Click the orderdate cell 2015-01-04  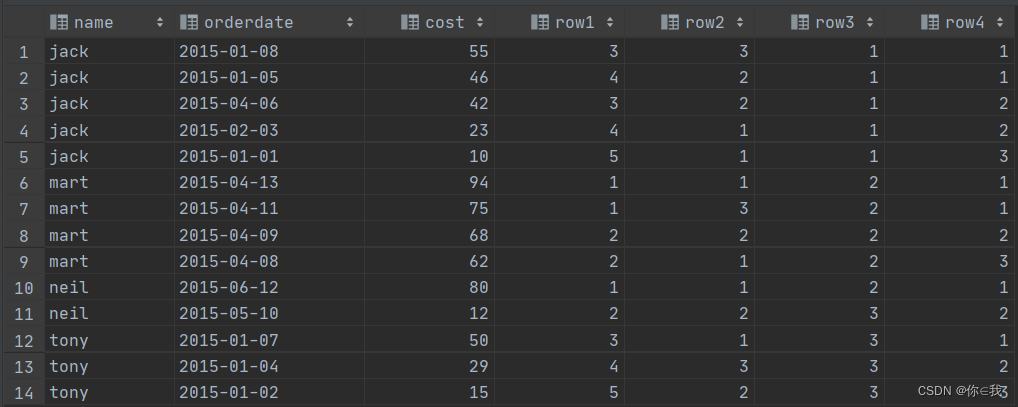click(269, 366)
